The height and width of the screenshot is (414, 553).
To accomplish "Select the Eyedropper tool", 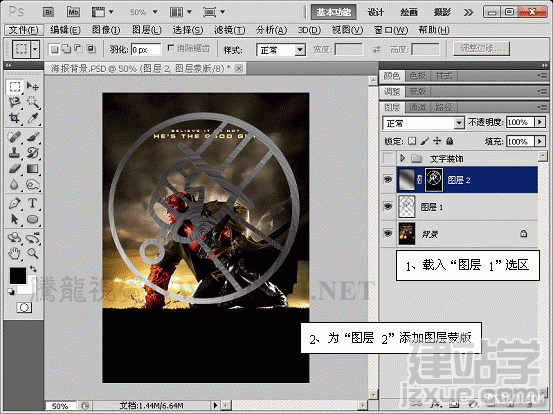I will point(32,118).
